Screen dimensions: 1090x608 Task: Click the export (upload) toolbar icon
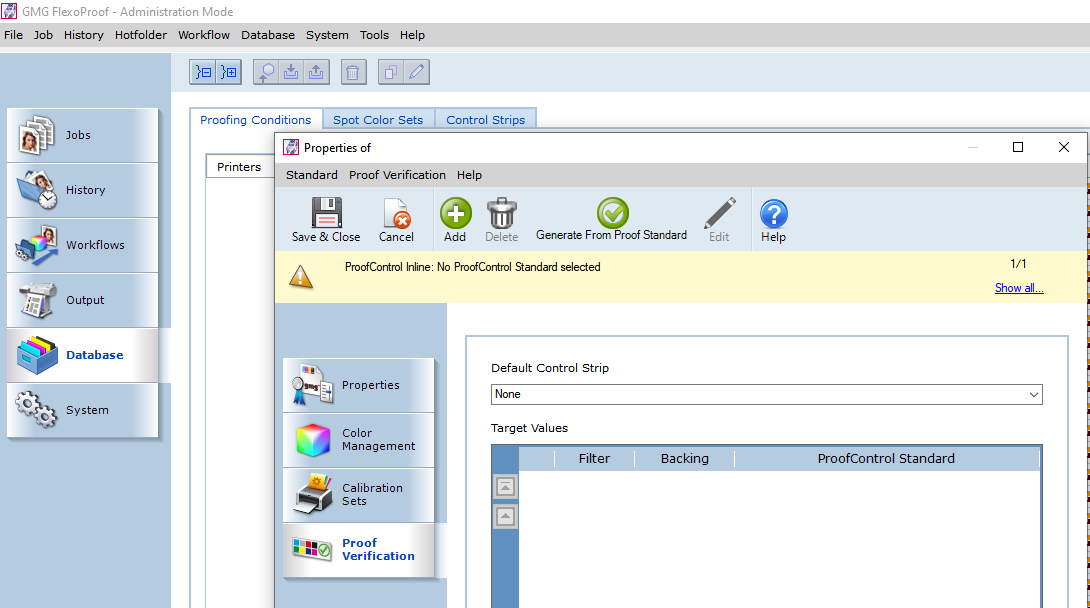click(x=316, y=72)
